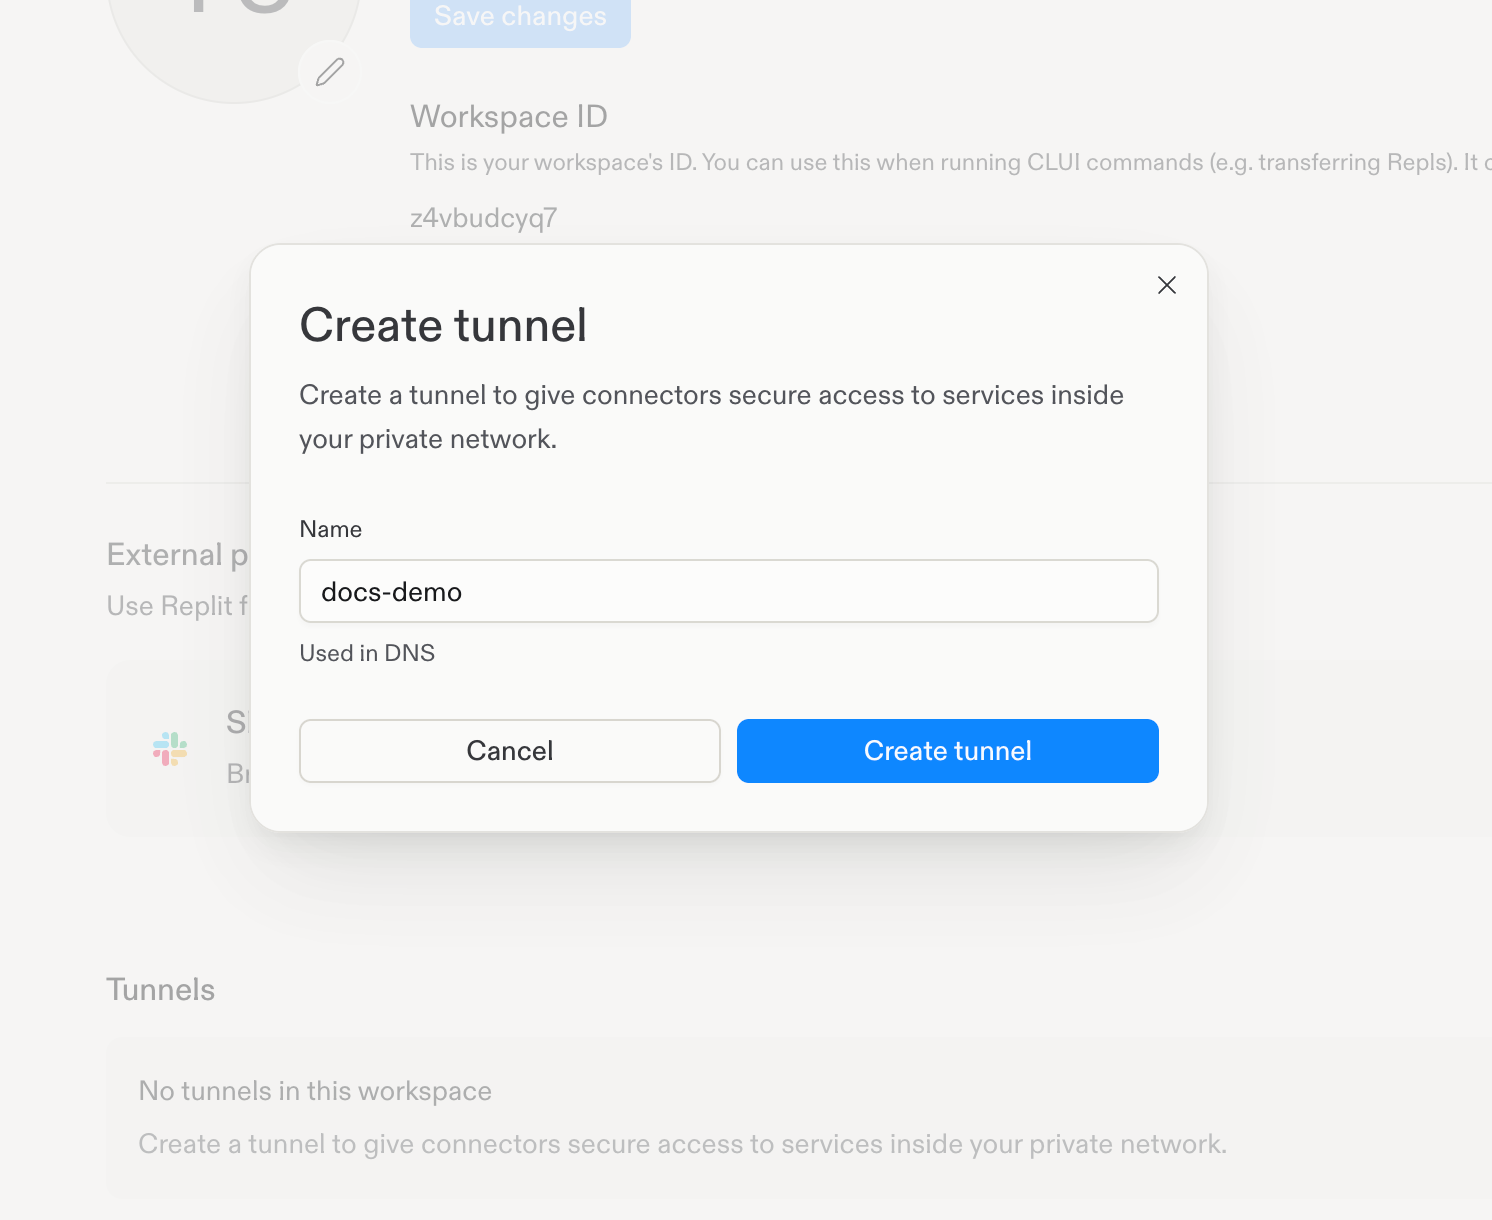Focus the Name input field containing docs-demo
Viewport: 1492px width, 1220px height.
[x=729, y=591]
